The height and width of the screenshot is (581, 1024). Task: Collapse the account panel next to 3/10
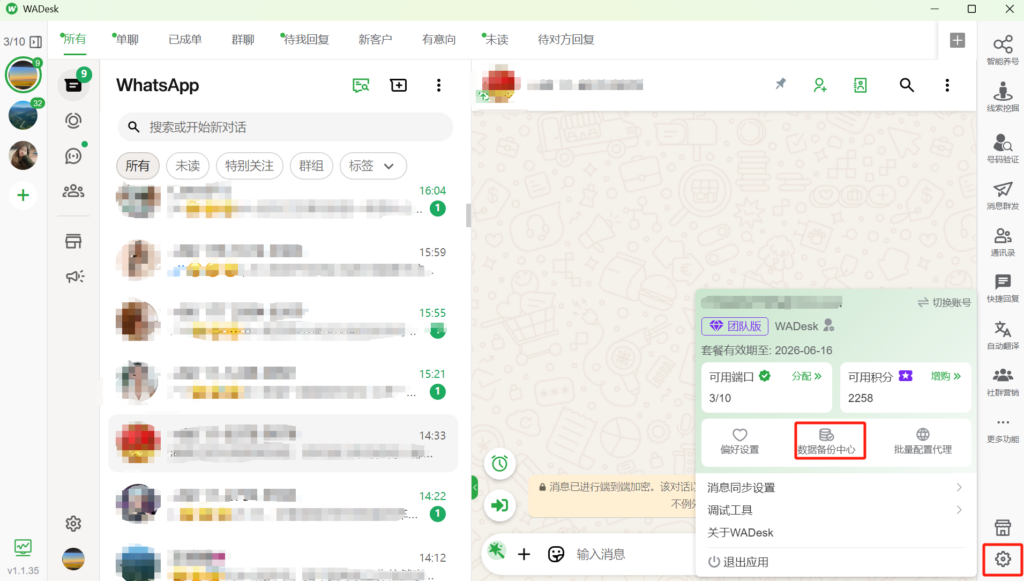(x=36, y=42)
